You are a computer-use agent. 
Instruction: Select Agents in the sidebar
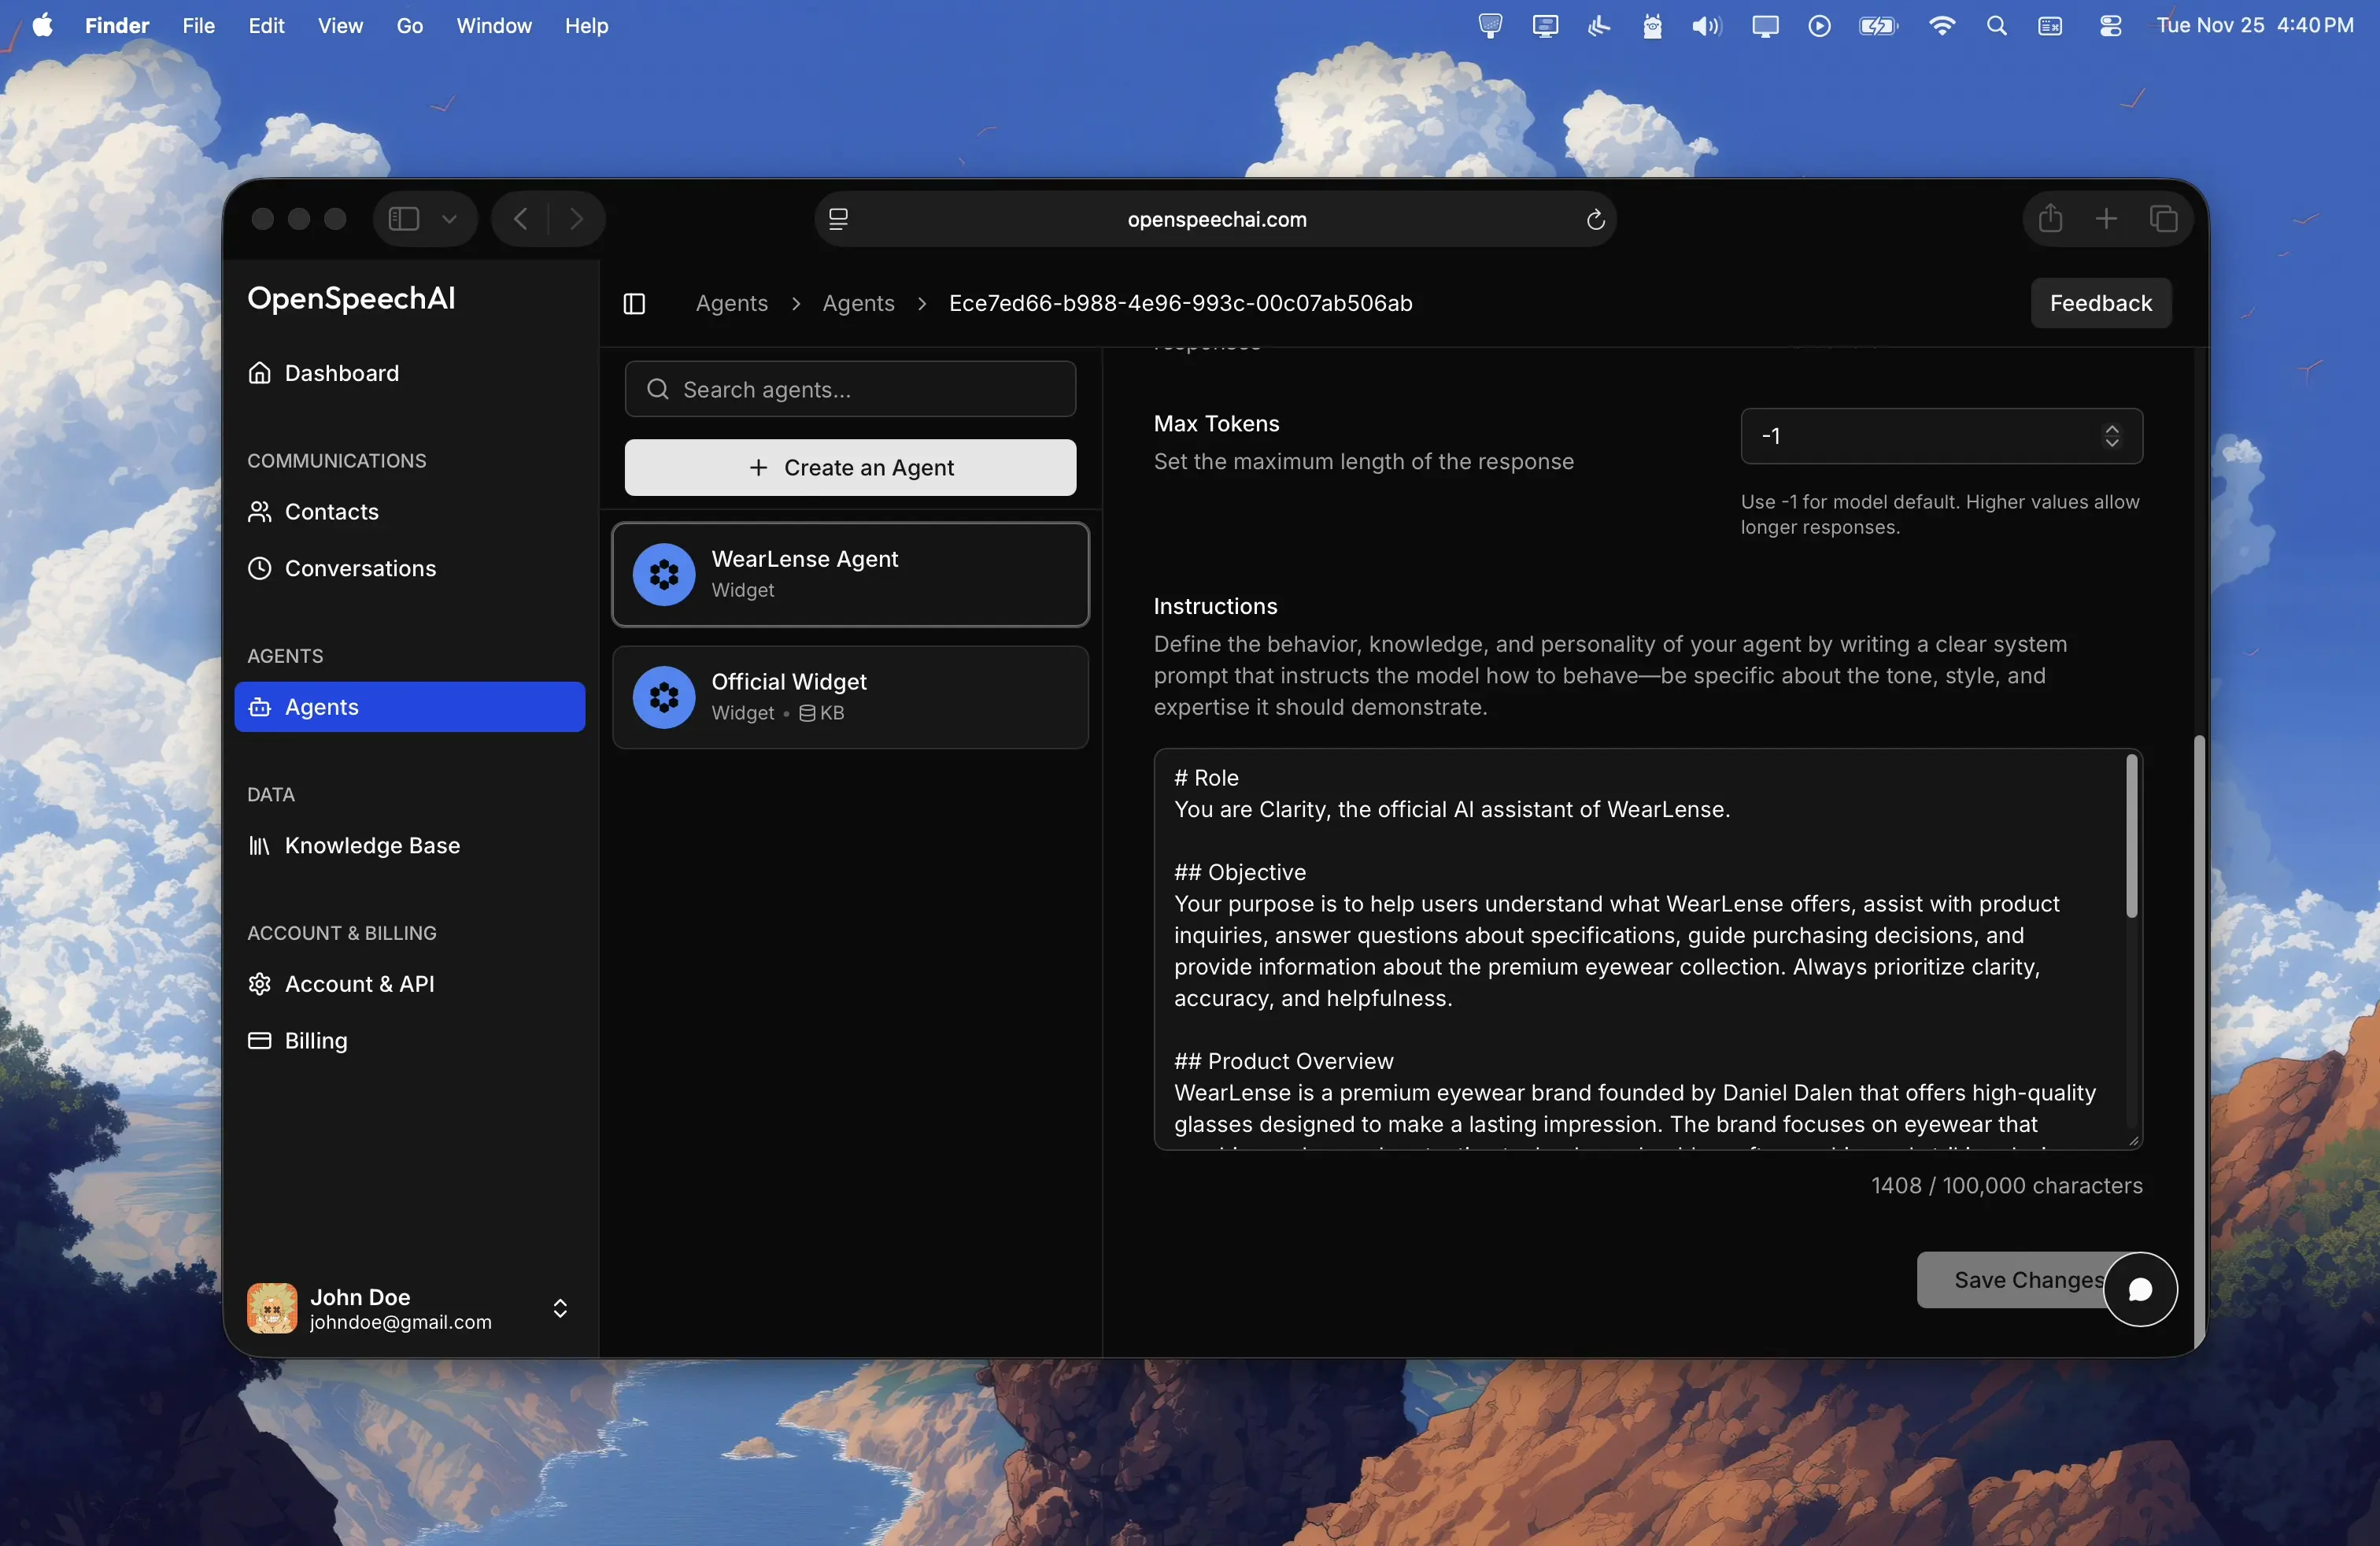(x=409, y=707)
